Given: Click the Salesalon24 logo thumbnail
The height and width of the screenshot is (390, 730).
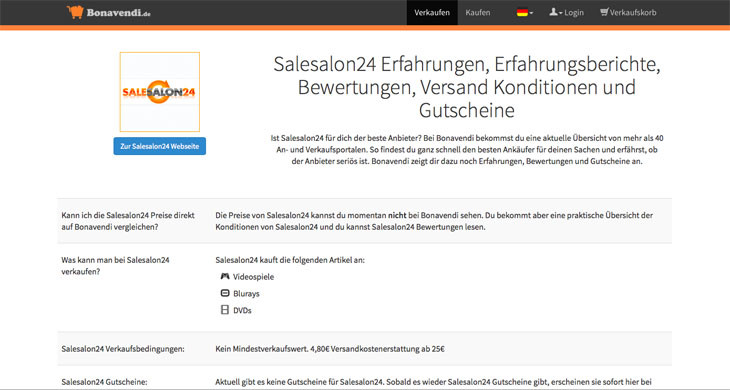Looking at the screenshot, I should (x=160, y=92).
